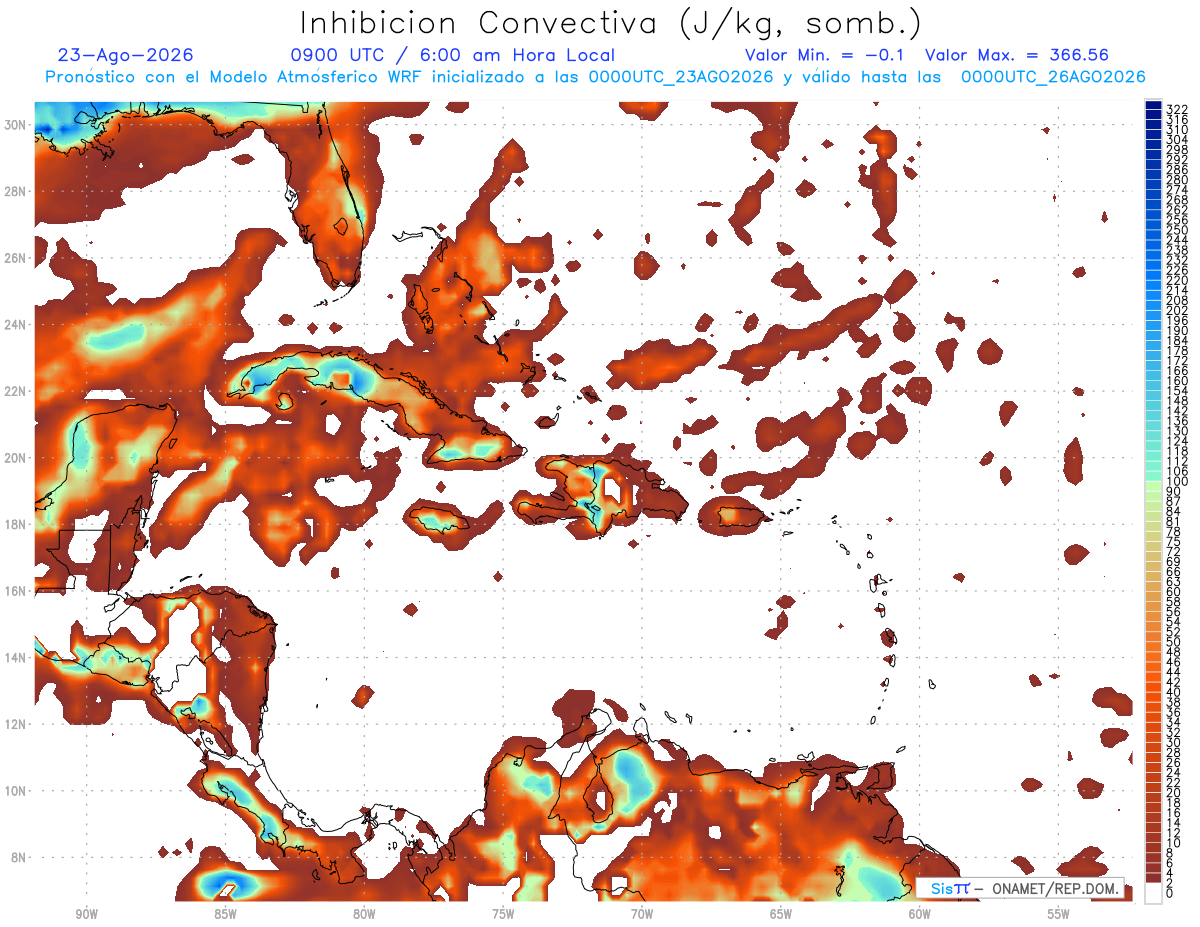Click the 'Valor Max. = 366.56' text
Viewport: 1200px width, 927px height.
[x=1017, y=55]
